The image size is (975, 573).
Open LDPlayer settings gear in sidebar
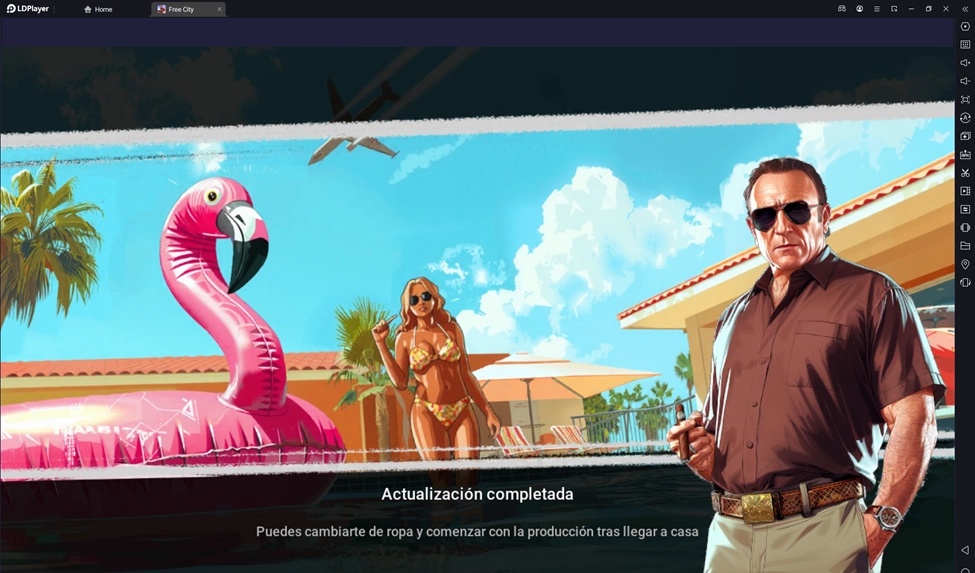pos(965,27)
